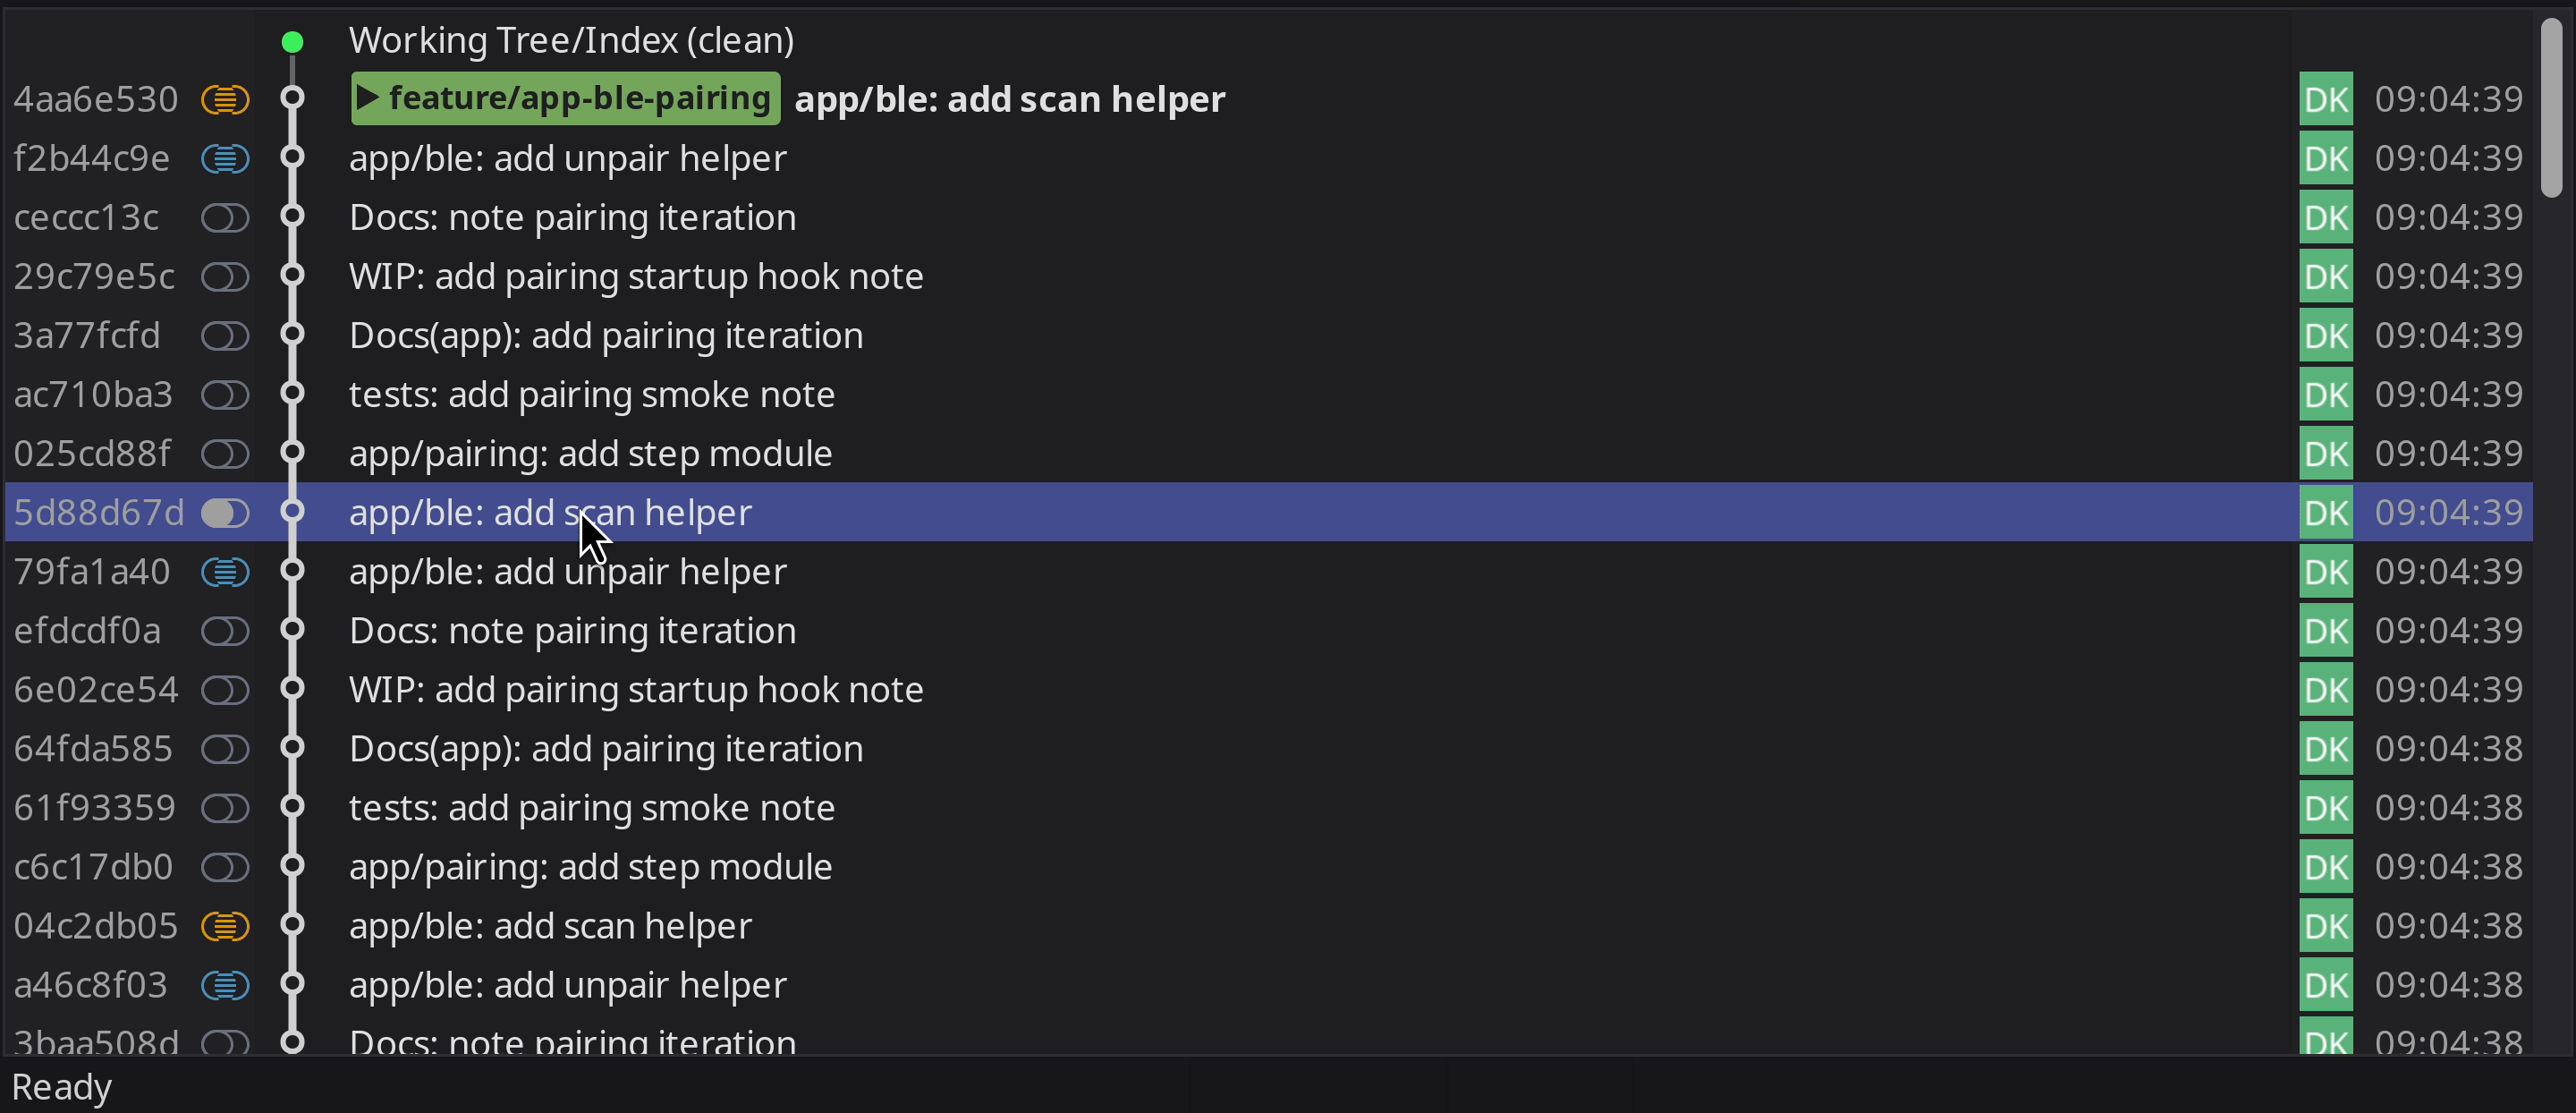Viewport: 2576px width, 1113px height.
Task: Select commit c6c17db0 "app/pairing: add step module"
Action: 590,867
